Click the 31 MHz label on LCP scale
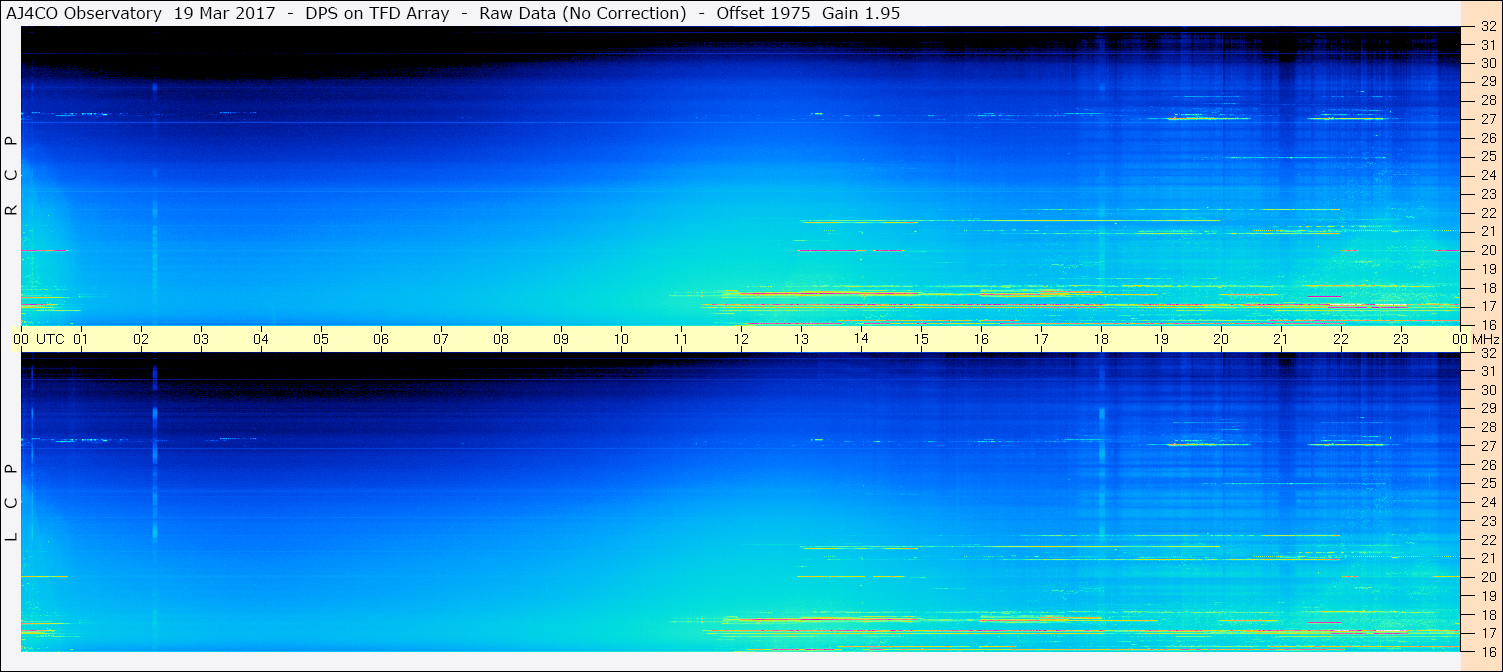This screenshot has width=1503, height=672. (x=1487, y=371)
